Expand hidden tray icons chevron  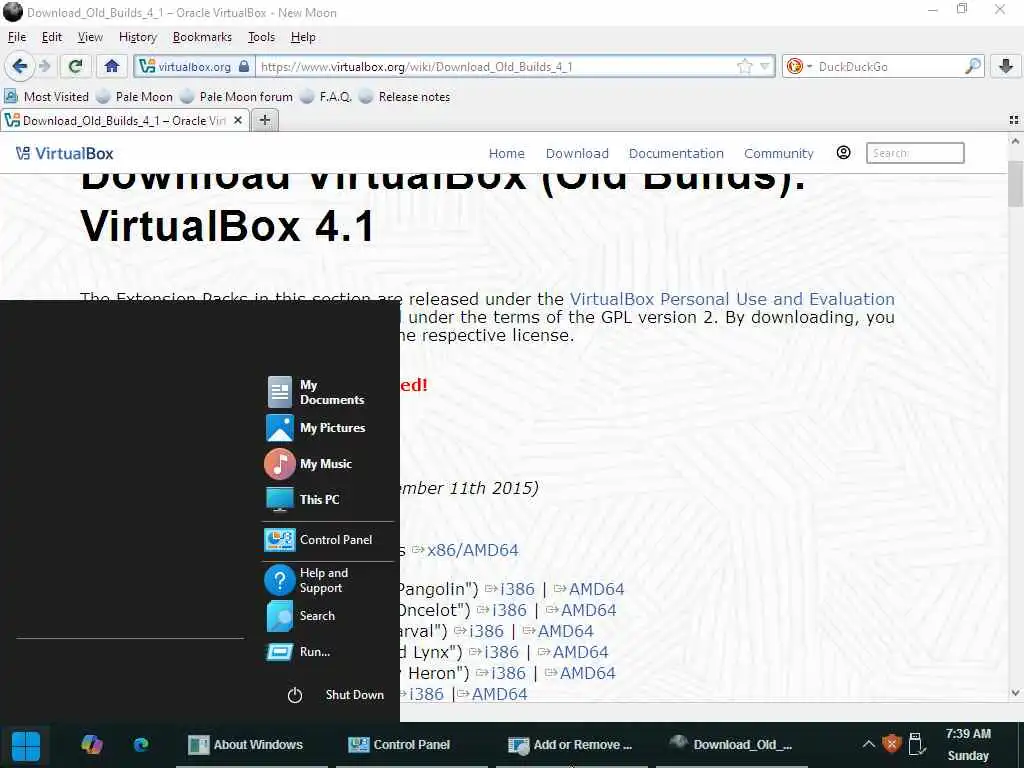869,744
